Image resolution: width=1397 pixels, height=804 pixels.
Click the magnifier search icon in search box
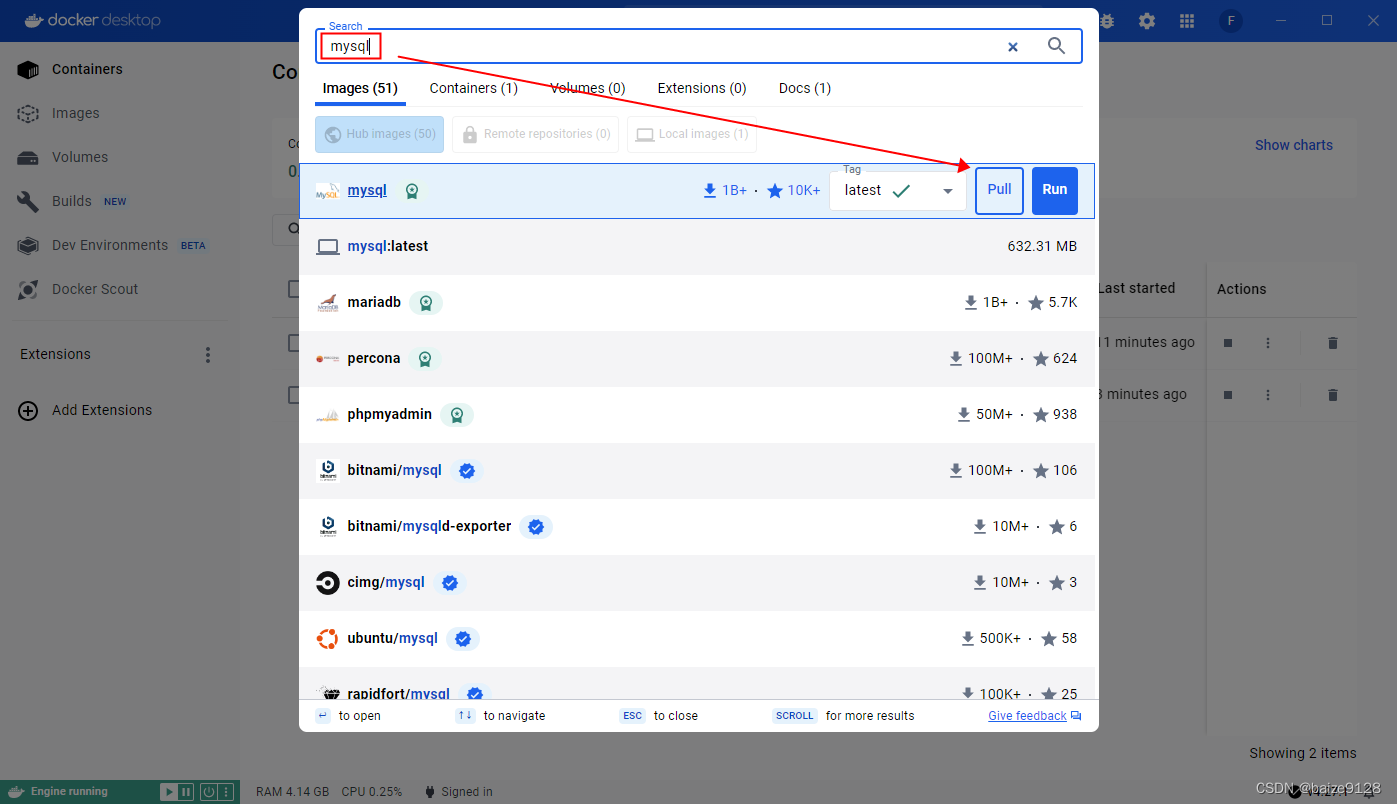[x=1056, y=46]
